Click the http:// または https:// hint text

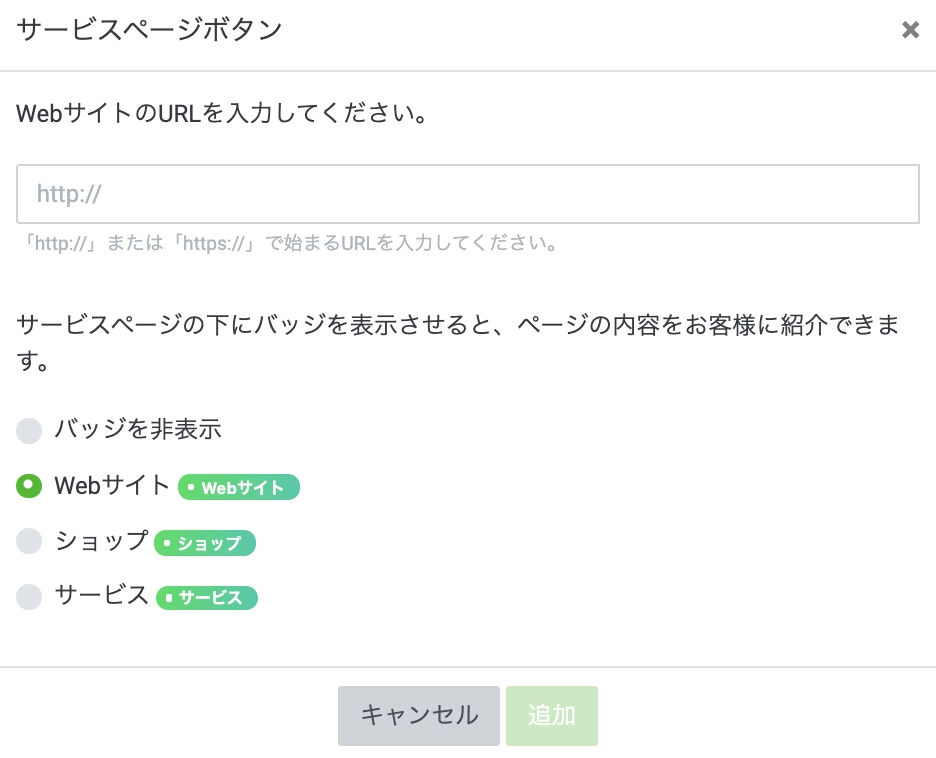click(x=290, y=243)
